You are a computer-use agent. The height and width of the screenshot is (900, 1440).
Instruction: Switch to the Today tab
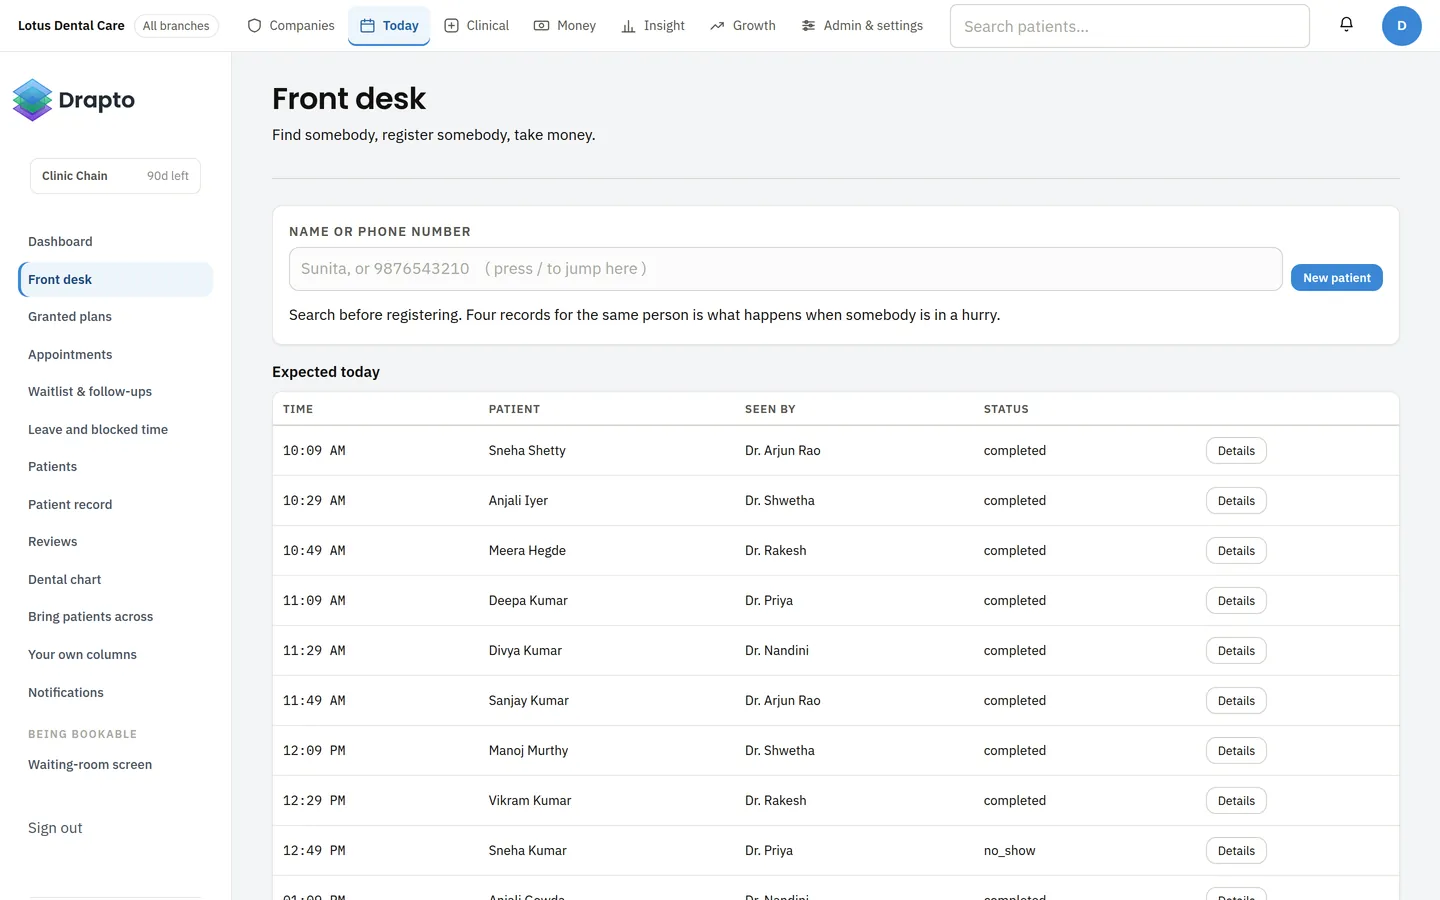pyautogui.click(x=389, y=26)
